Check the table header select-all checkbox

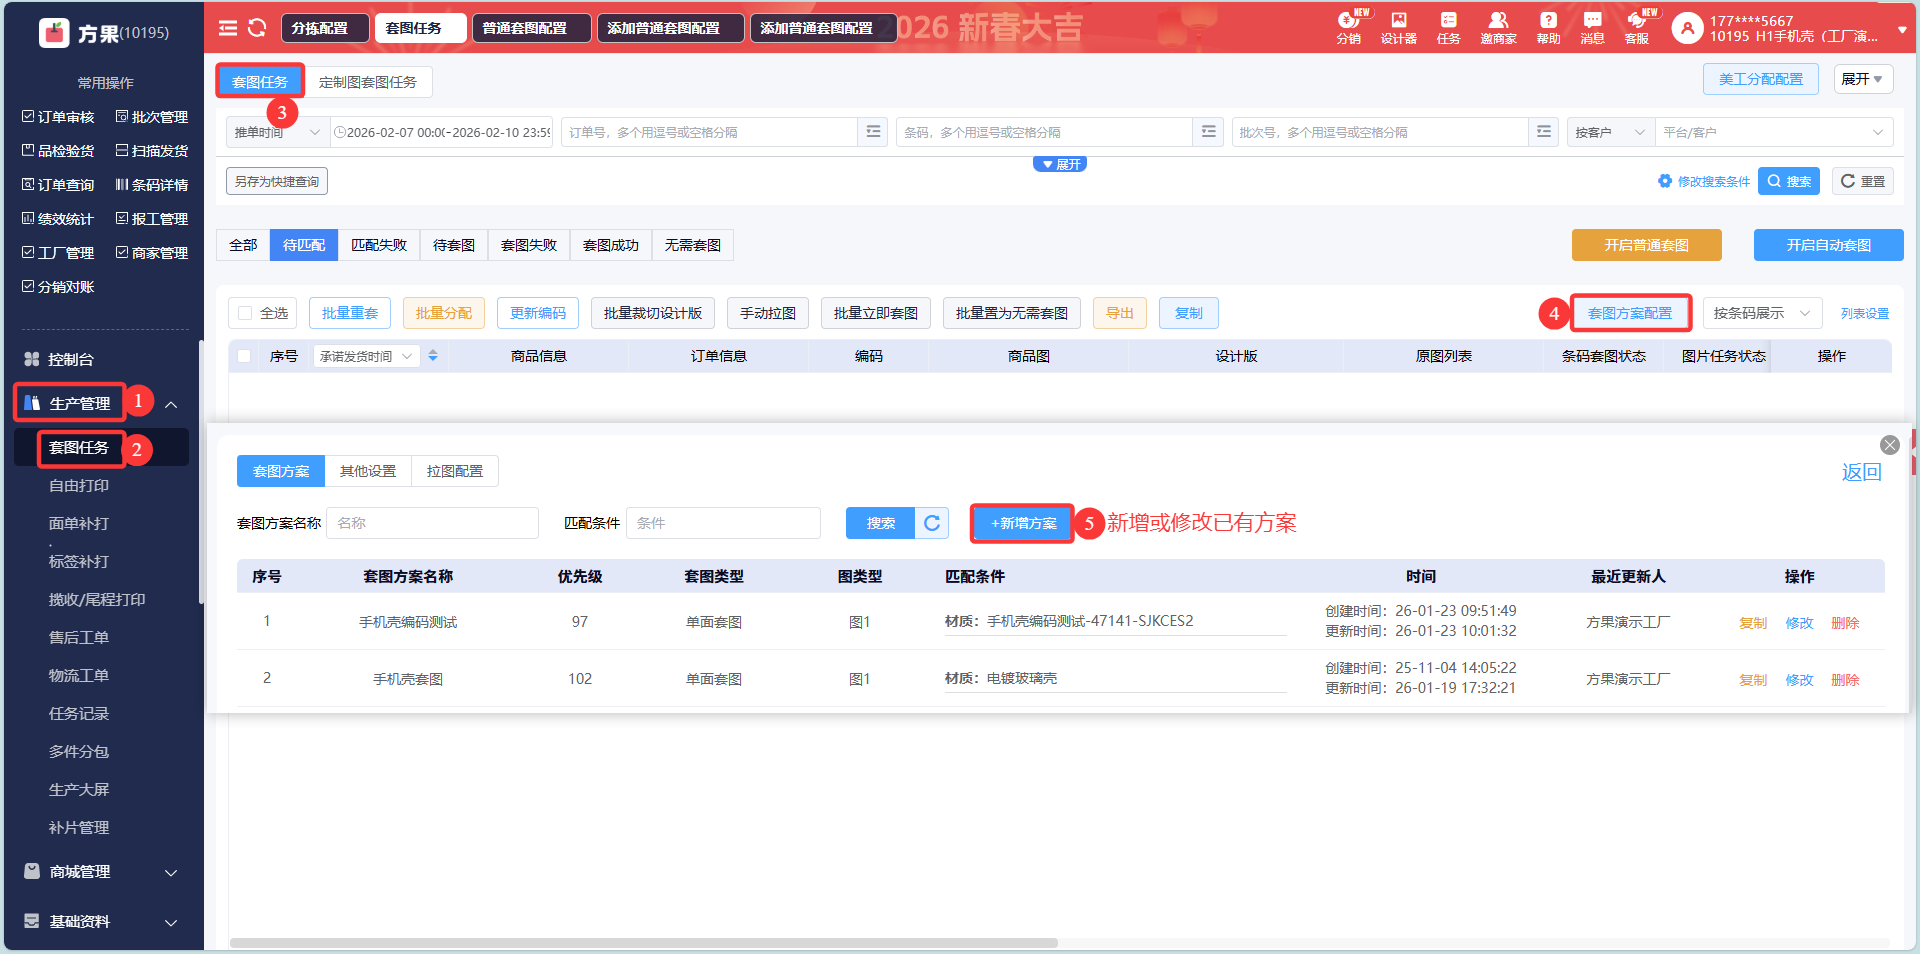[244, 356]
